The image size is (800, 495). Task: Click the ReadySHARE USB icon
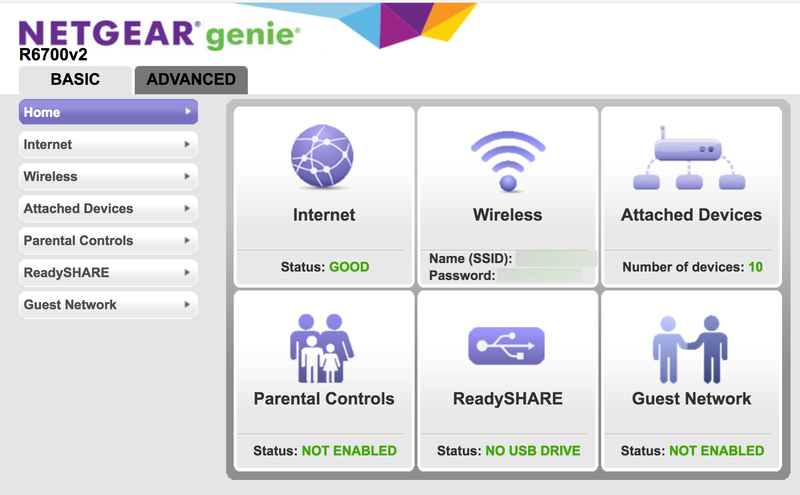pos(507,345)
